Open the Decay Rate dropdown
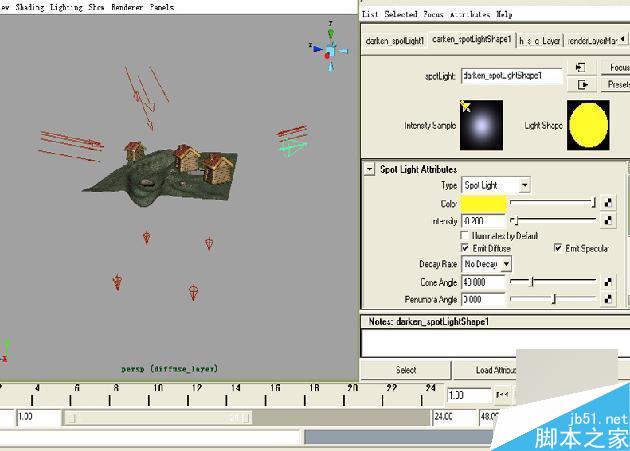The image size is (630, 451). tap(487, 264)
